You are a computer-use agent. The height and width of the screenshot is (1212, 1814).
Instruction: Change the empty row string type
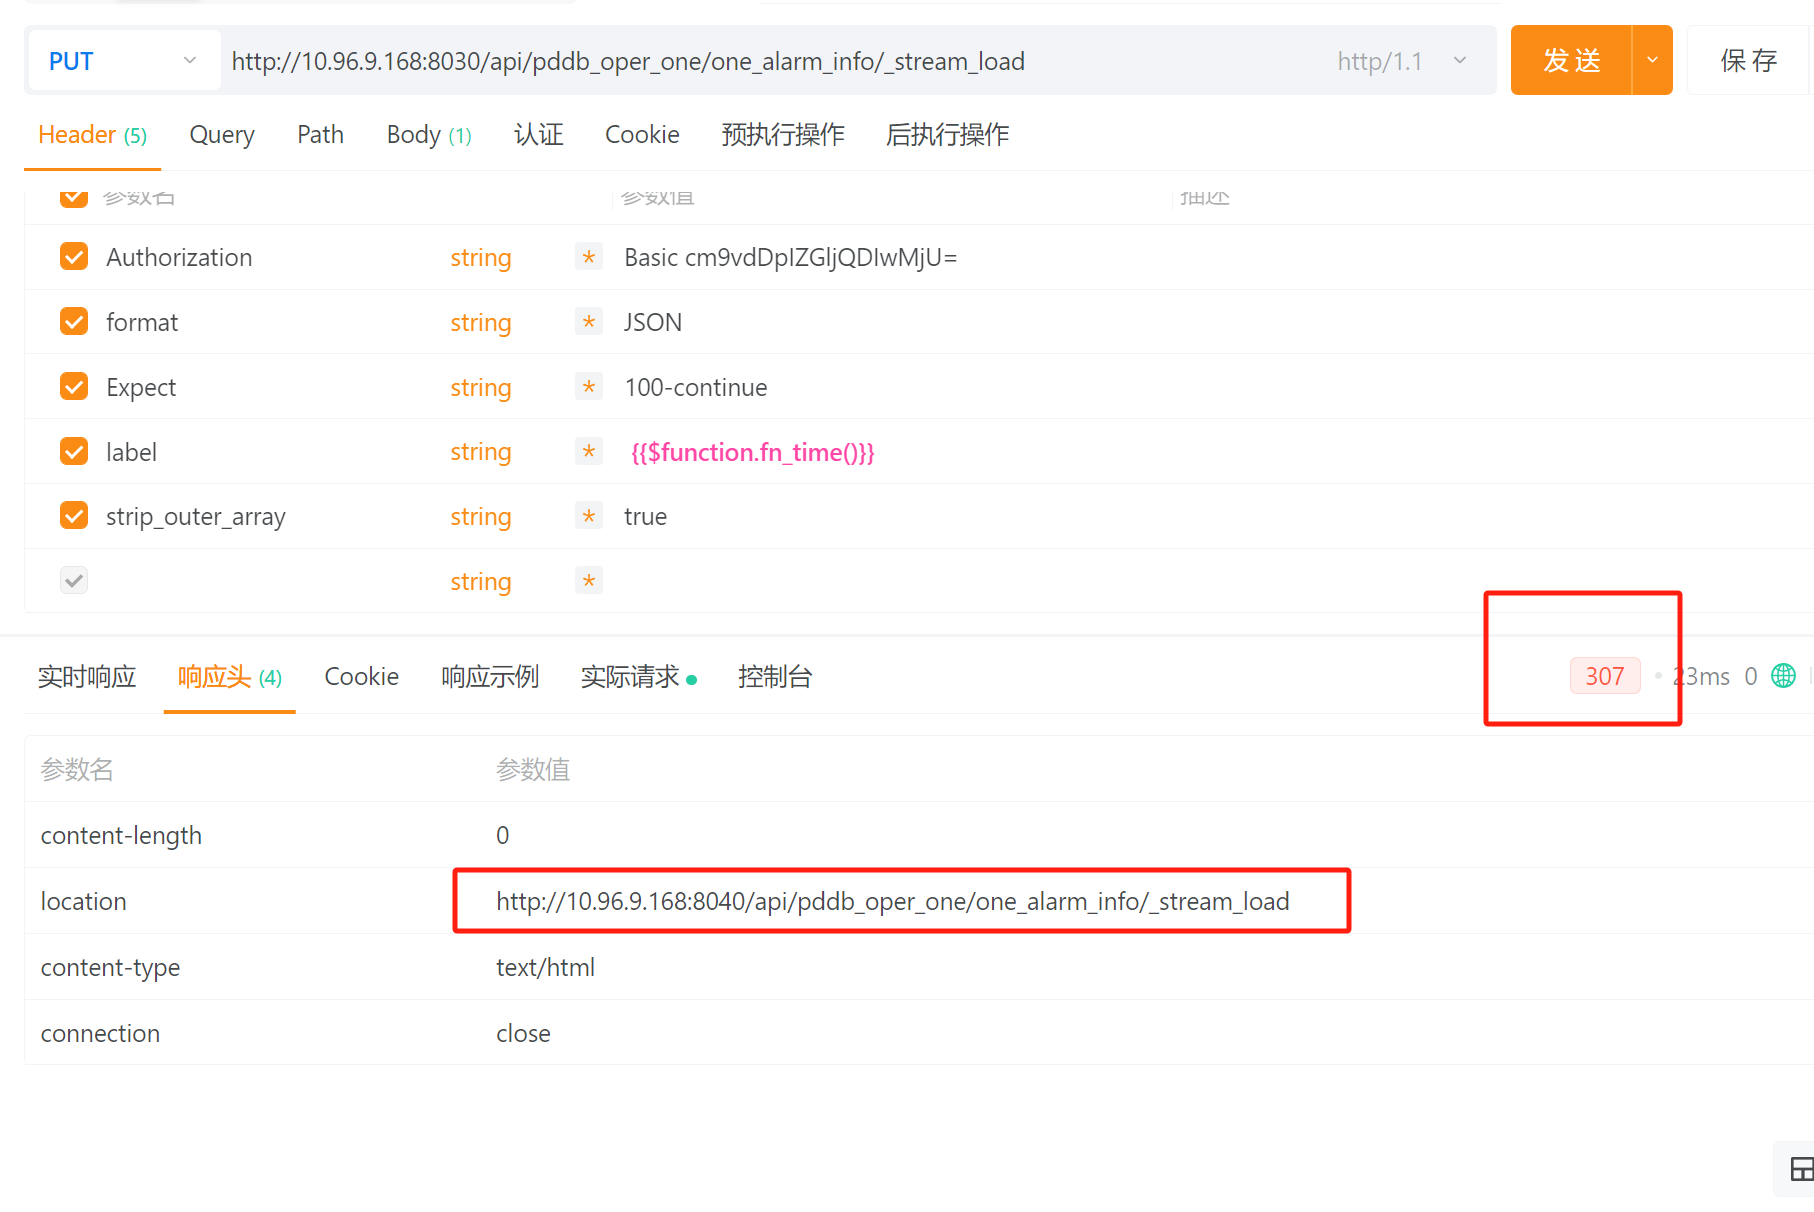click(x=481, y=582)
